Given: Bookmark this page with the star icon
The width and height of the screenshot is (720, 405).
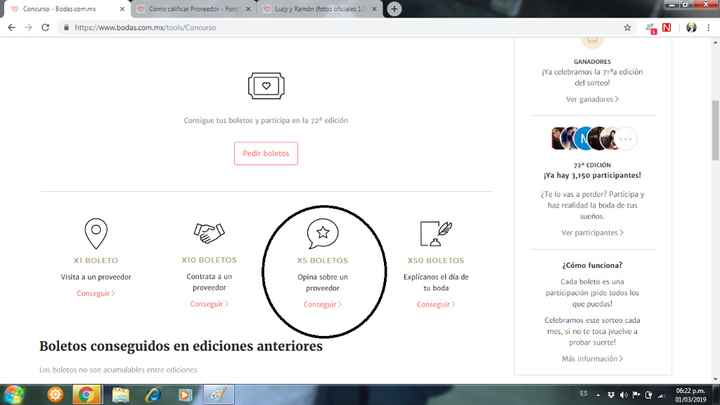Looking at the screenshot, I should pyautogui.click(x=627, y=27).
